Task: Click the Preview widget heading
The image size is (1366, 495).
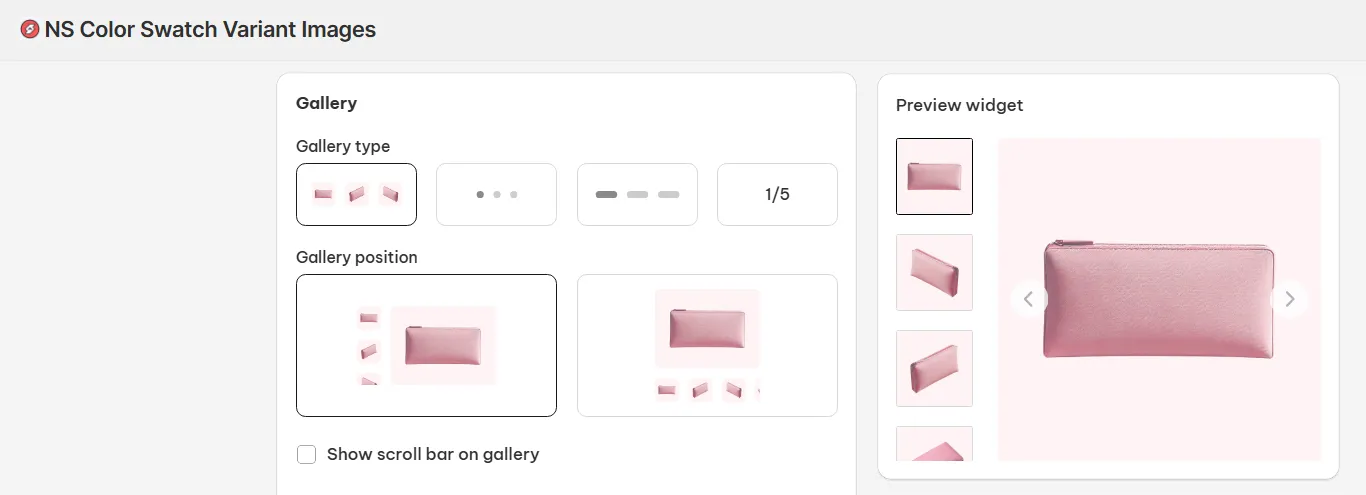Action: tap(959, 105)
